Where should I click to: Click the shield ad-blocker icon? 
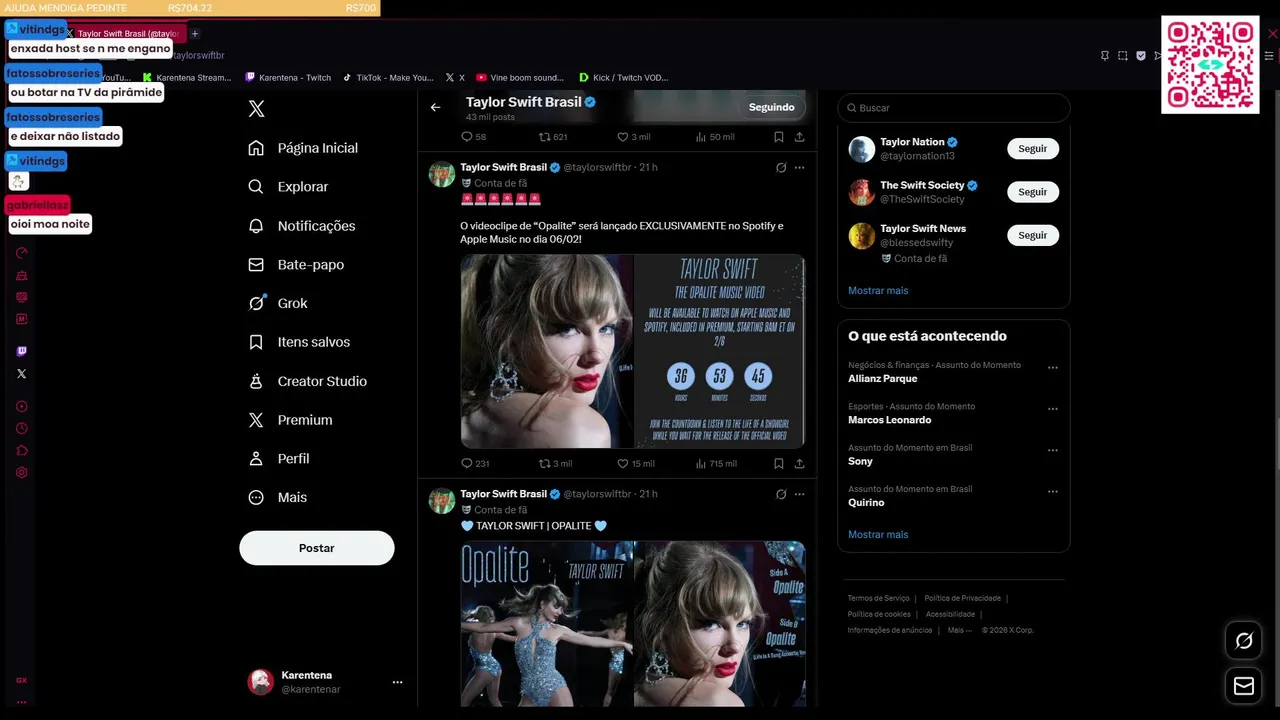point(1141,56)
